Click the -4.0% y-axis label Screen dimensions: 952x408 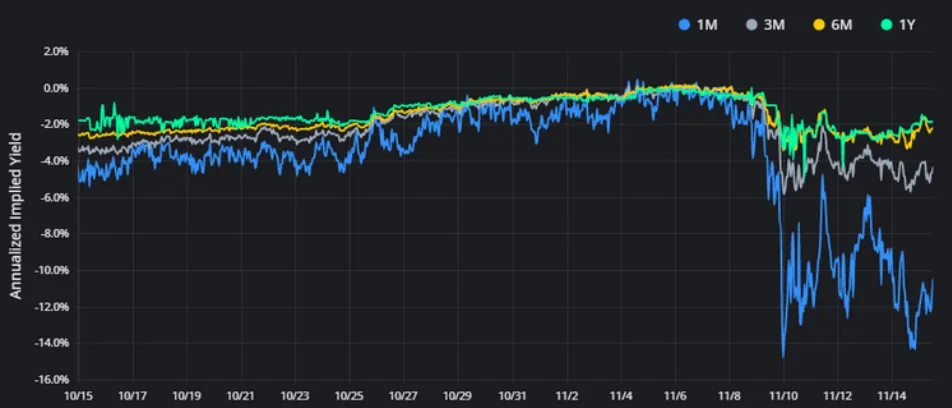pyautogui.click(x=53, y=161)
